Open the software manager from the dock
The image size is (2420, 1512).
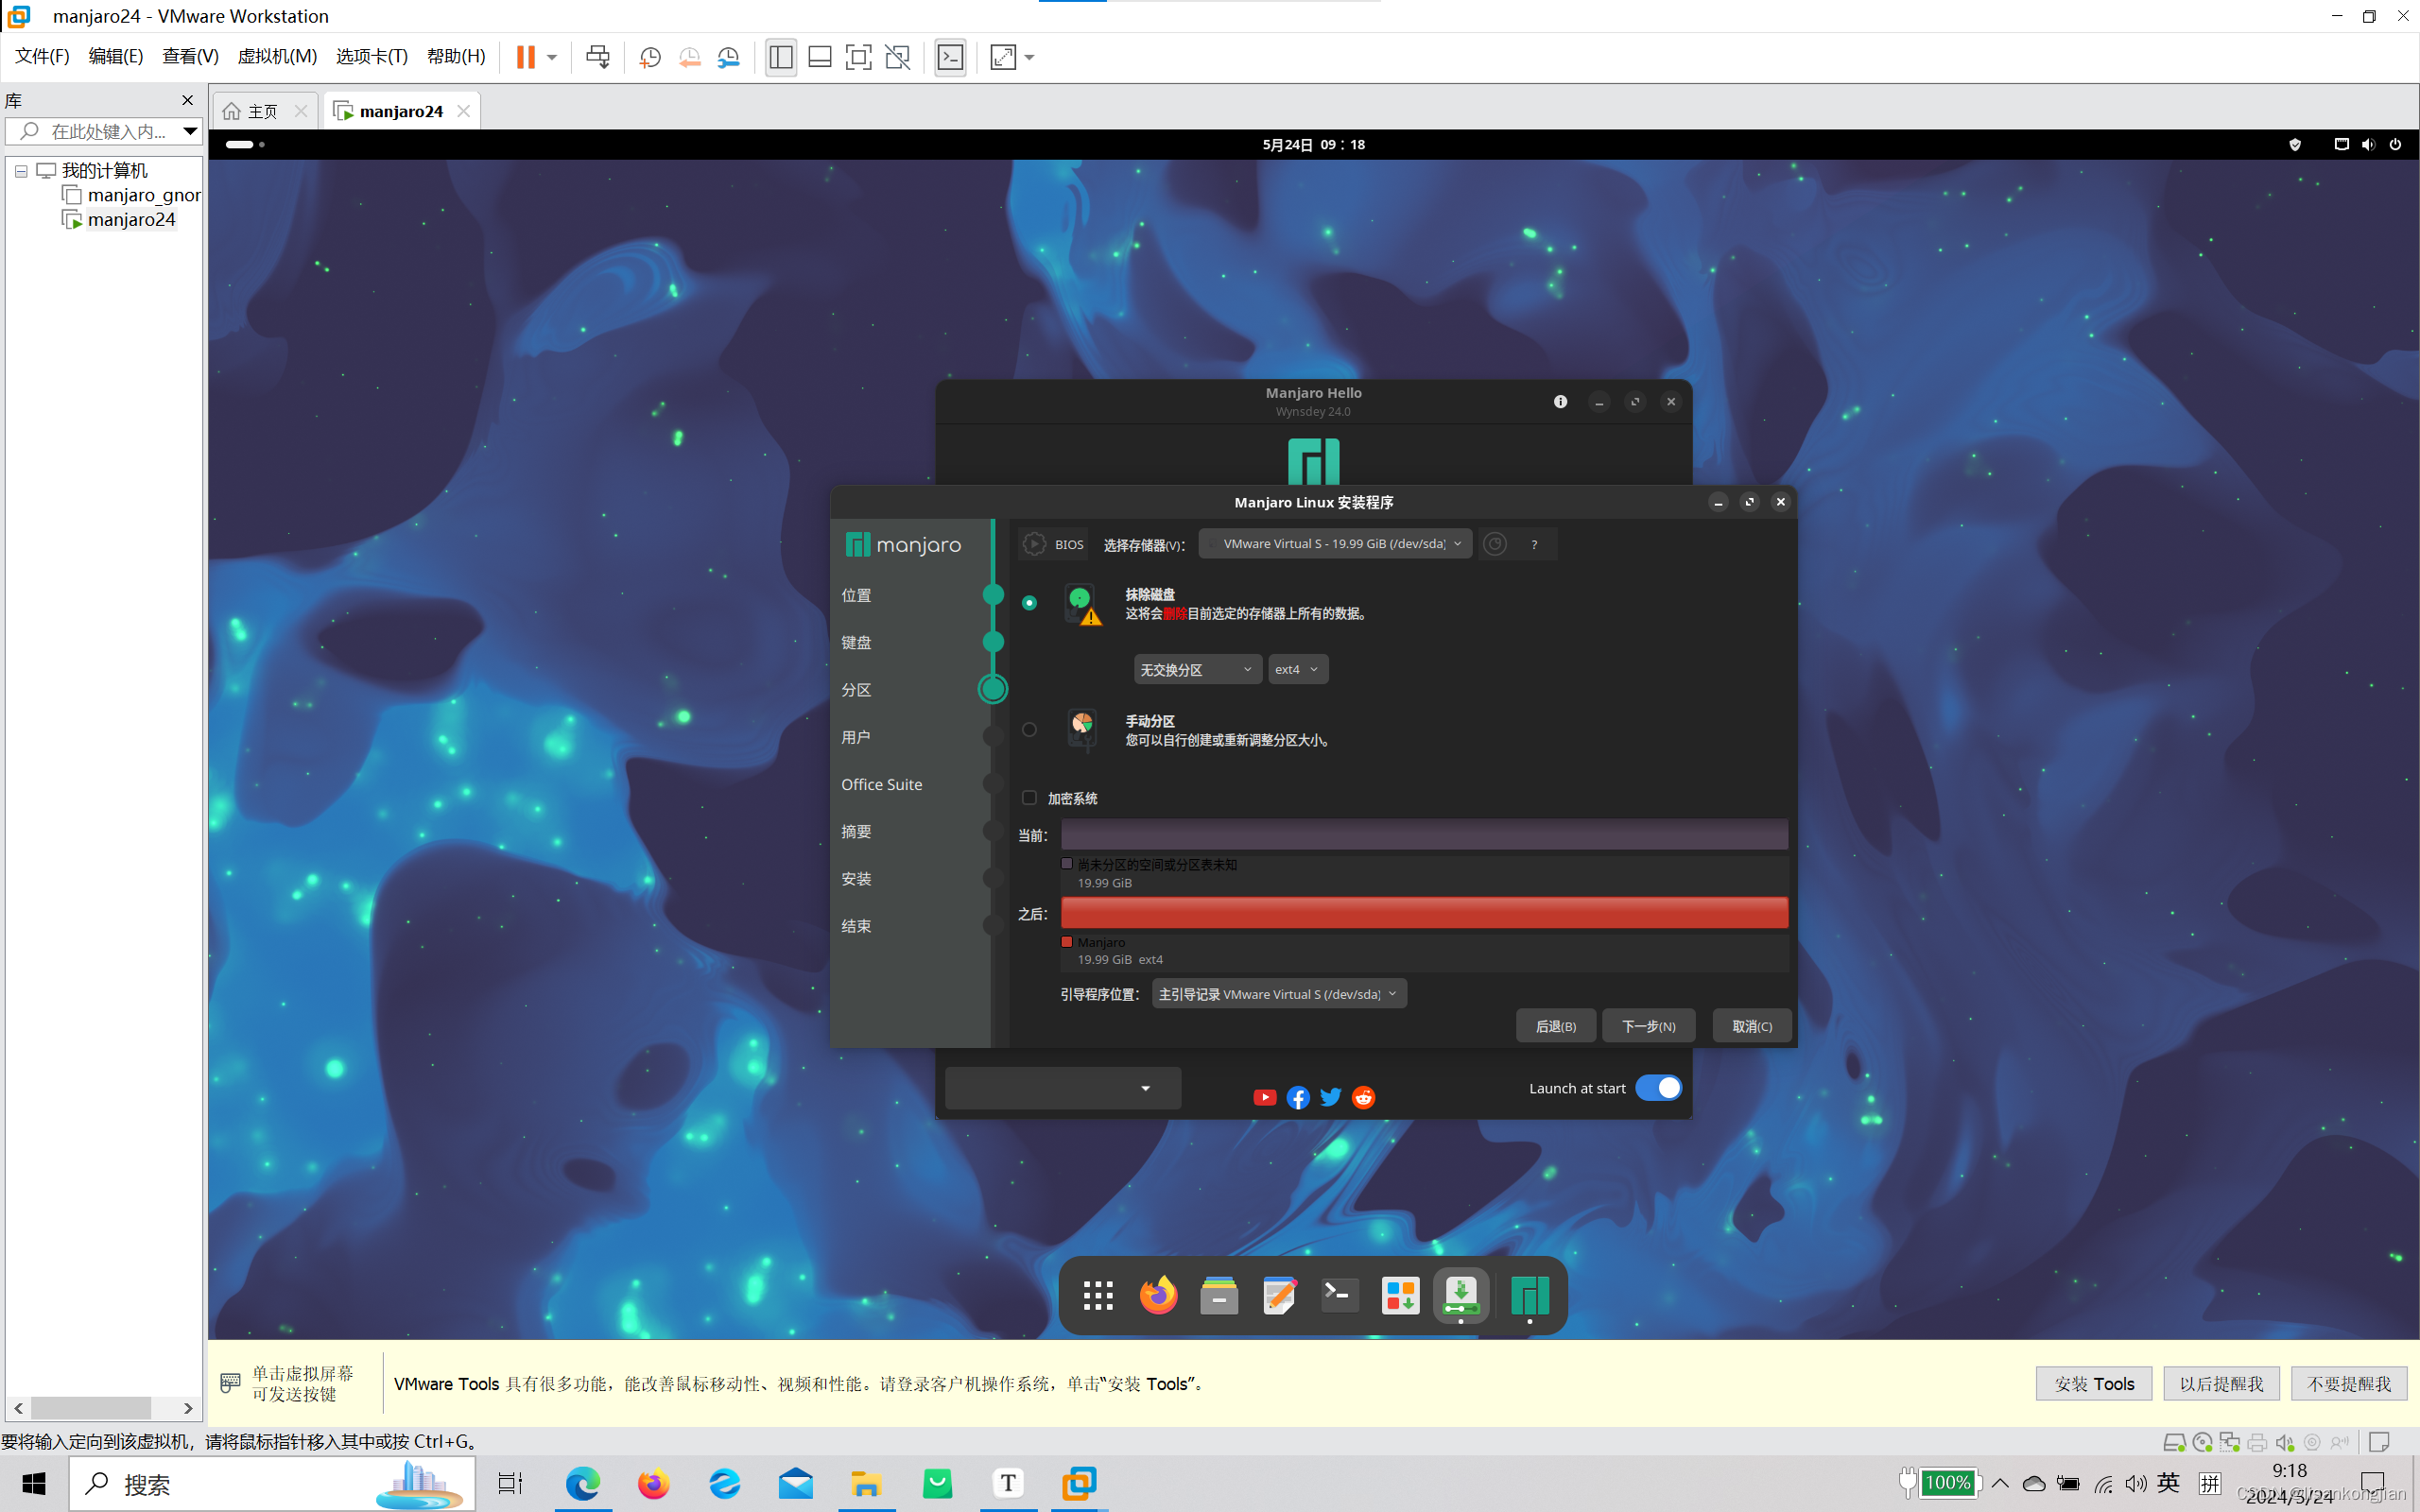tap(1401, 1296)
